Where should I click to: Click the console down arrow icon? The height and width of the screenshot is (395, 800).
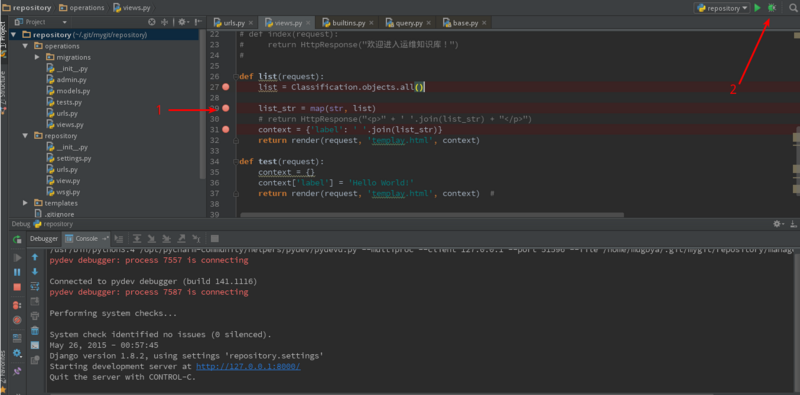pyautogui.click(x=35, y=271)
